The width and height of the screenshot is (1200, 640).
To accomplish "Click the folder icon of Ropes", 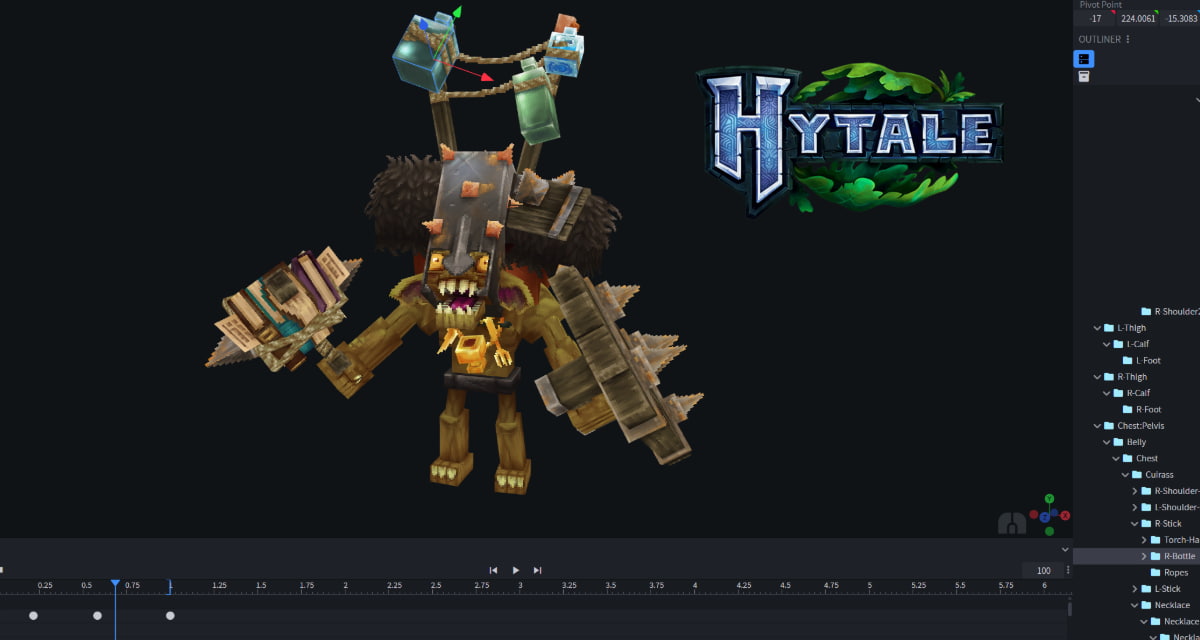I will coord(1155,573).
